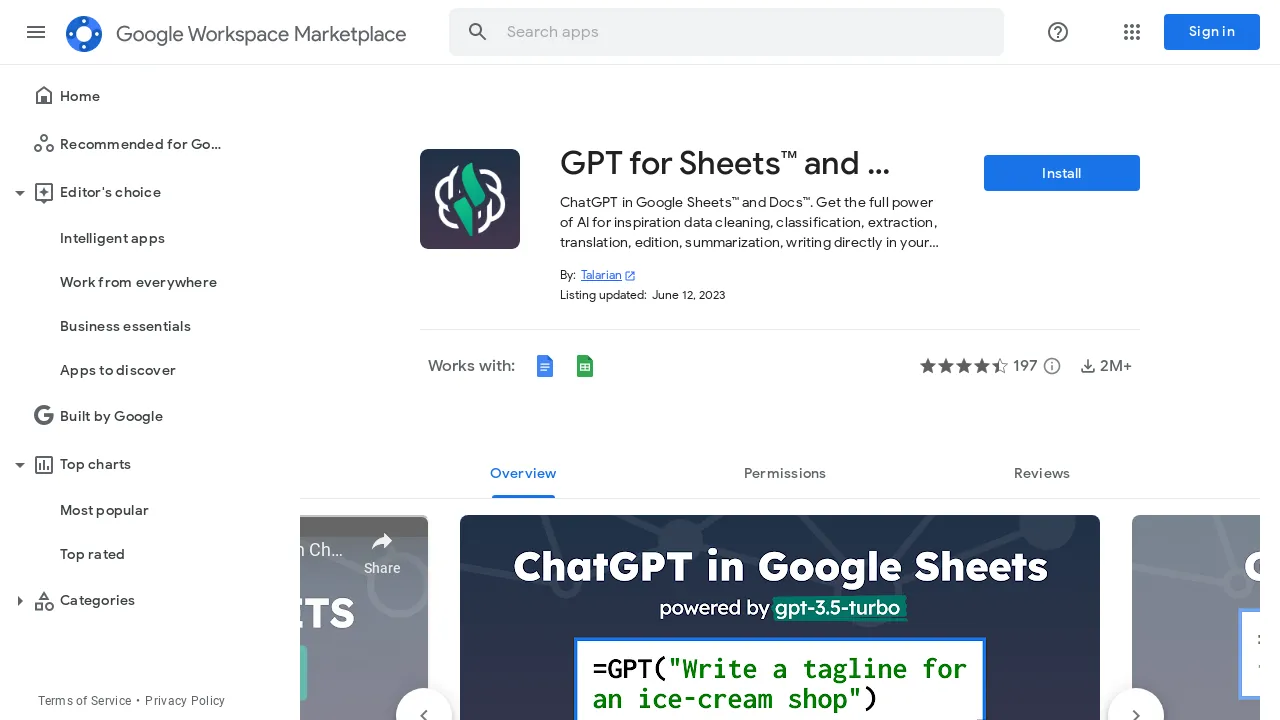Open the Google apps launcher grid
Screen dimensions: 1280x720
pos(1132,32)
